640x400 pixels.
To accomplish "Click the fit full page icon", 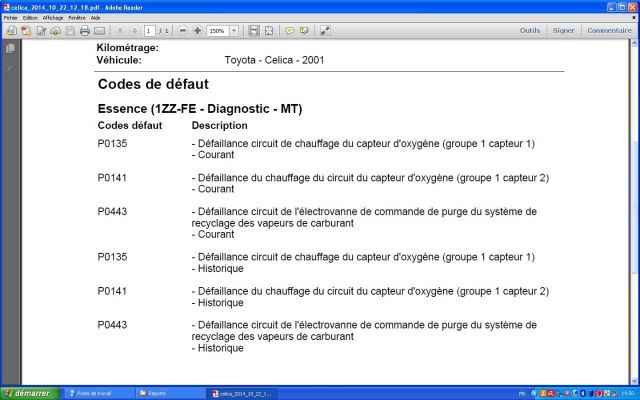I will click(x=269, y=31).
